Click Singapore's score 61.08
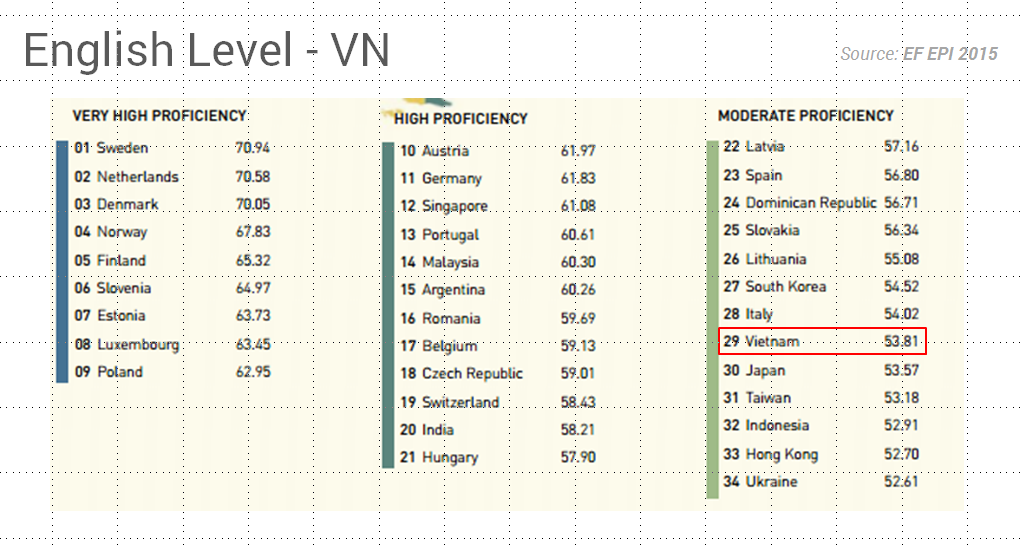This screenshot has width=1023, height=549. [x=578, y=206]
